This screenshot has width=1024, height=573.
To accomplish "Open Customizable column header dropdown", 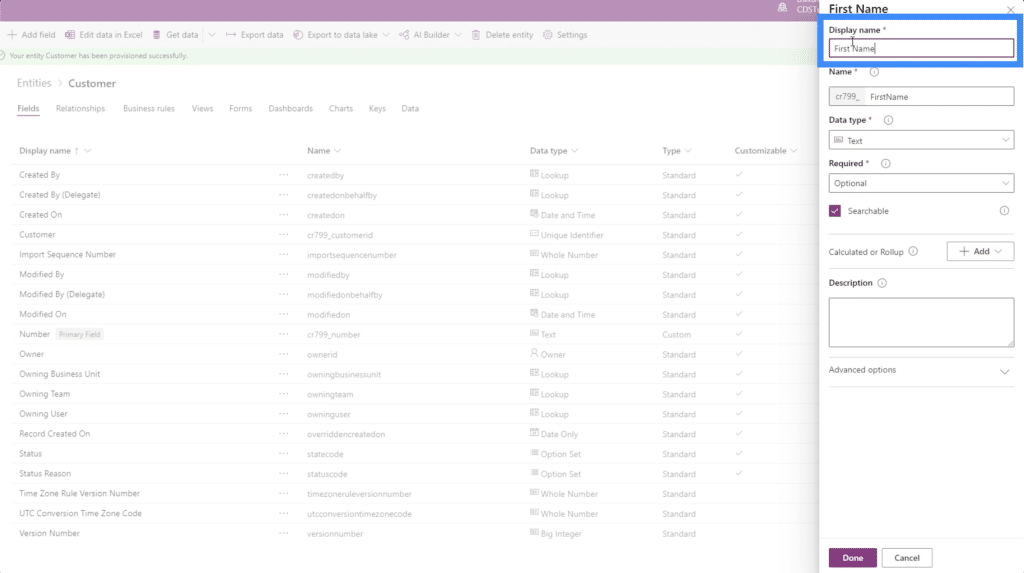I will pyautogui.click(x=794, y=151).
